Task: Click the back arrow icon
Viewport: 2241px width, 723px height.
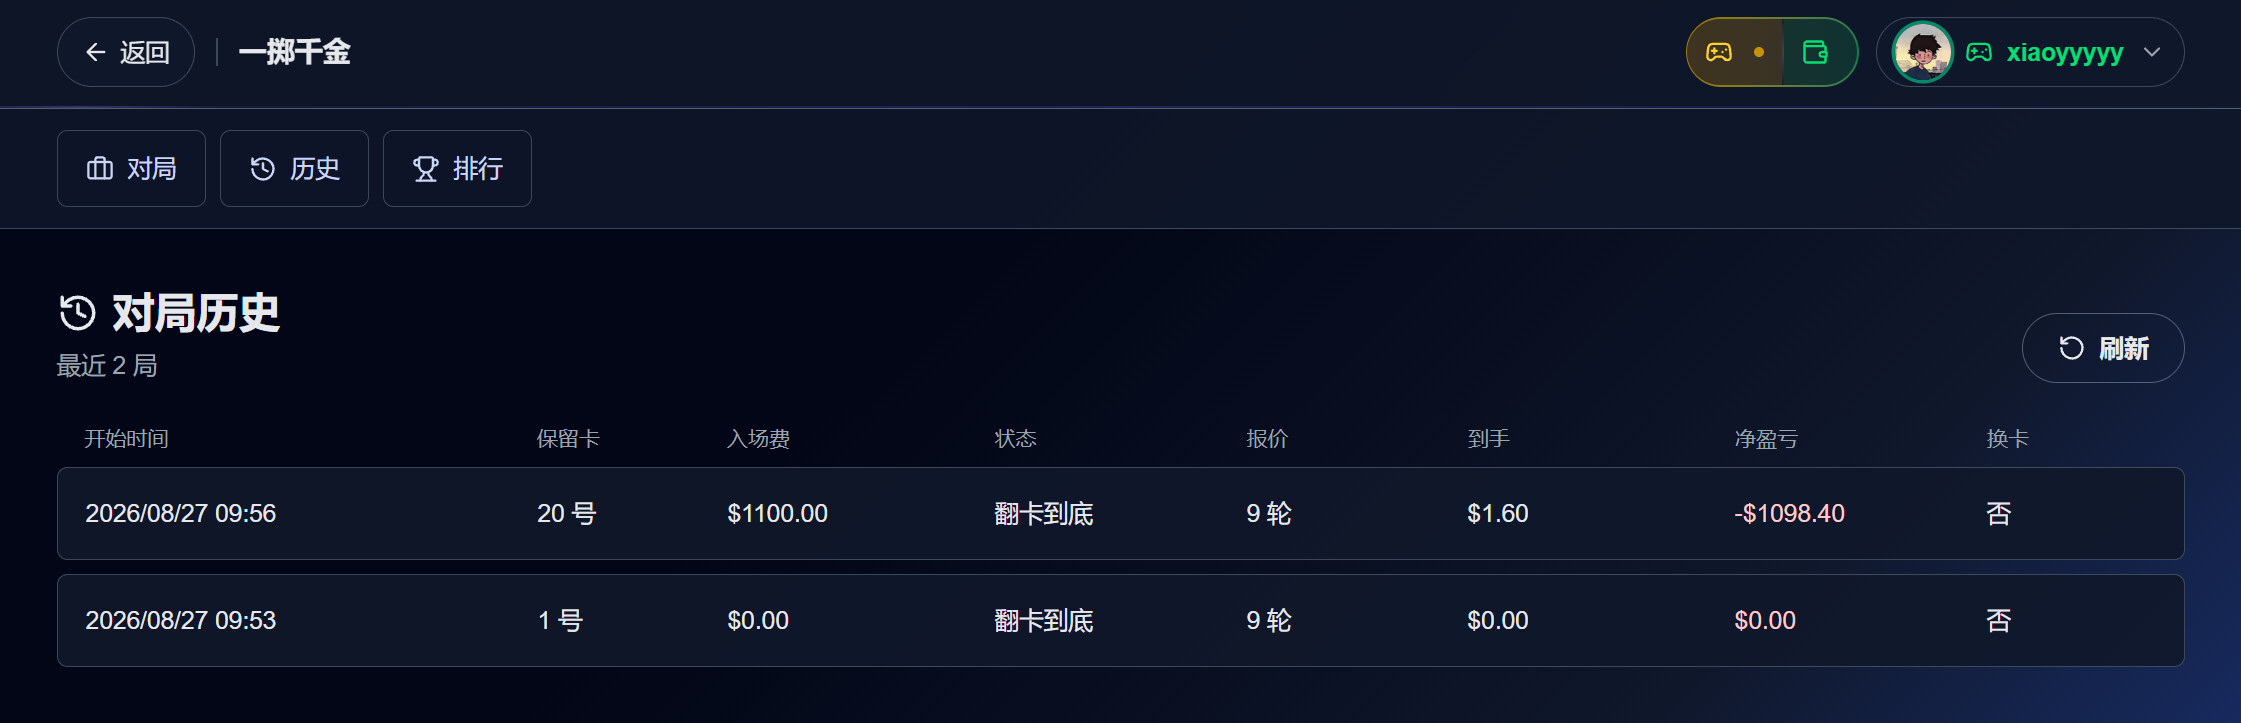Action: (x=96, y=52)
